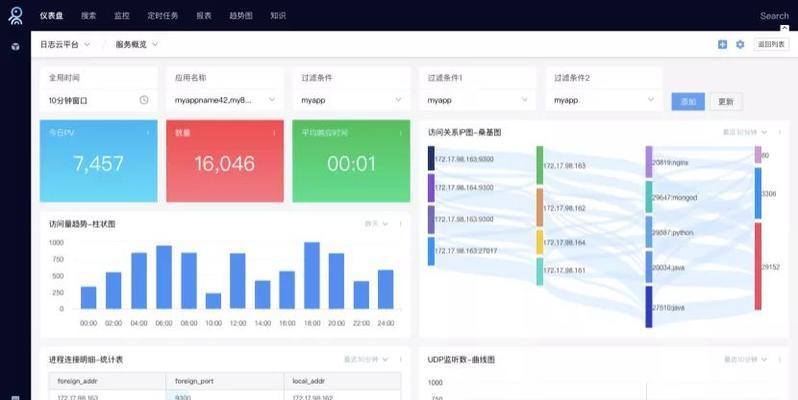Image resolution: width=798 pixels, height=400 pixels.
Task: Click the blue add-panel plus icon
Action: (722, 44)
